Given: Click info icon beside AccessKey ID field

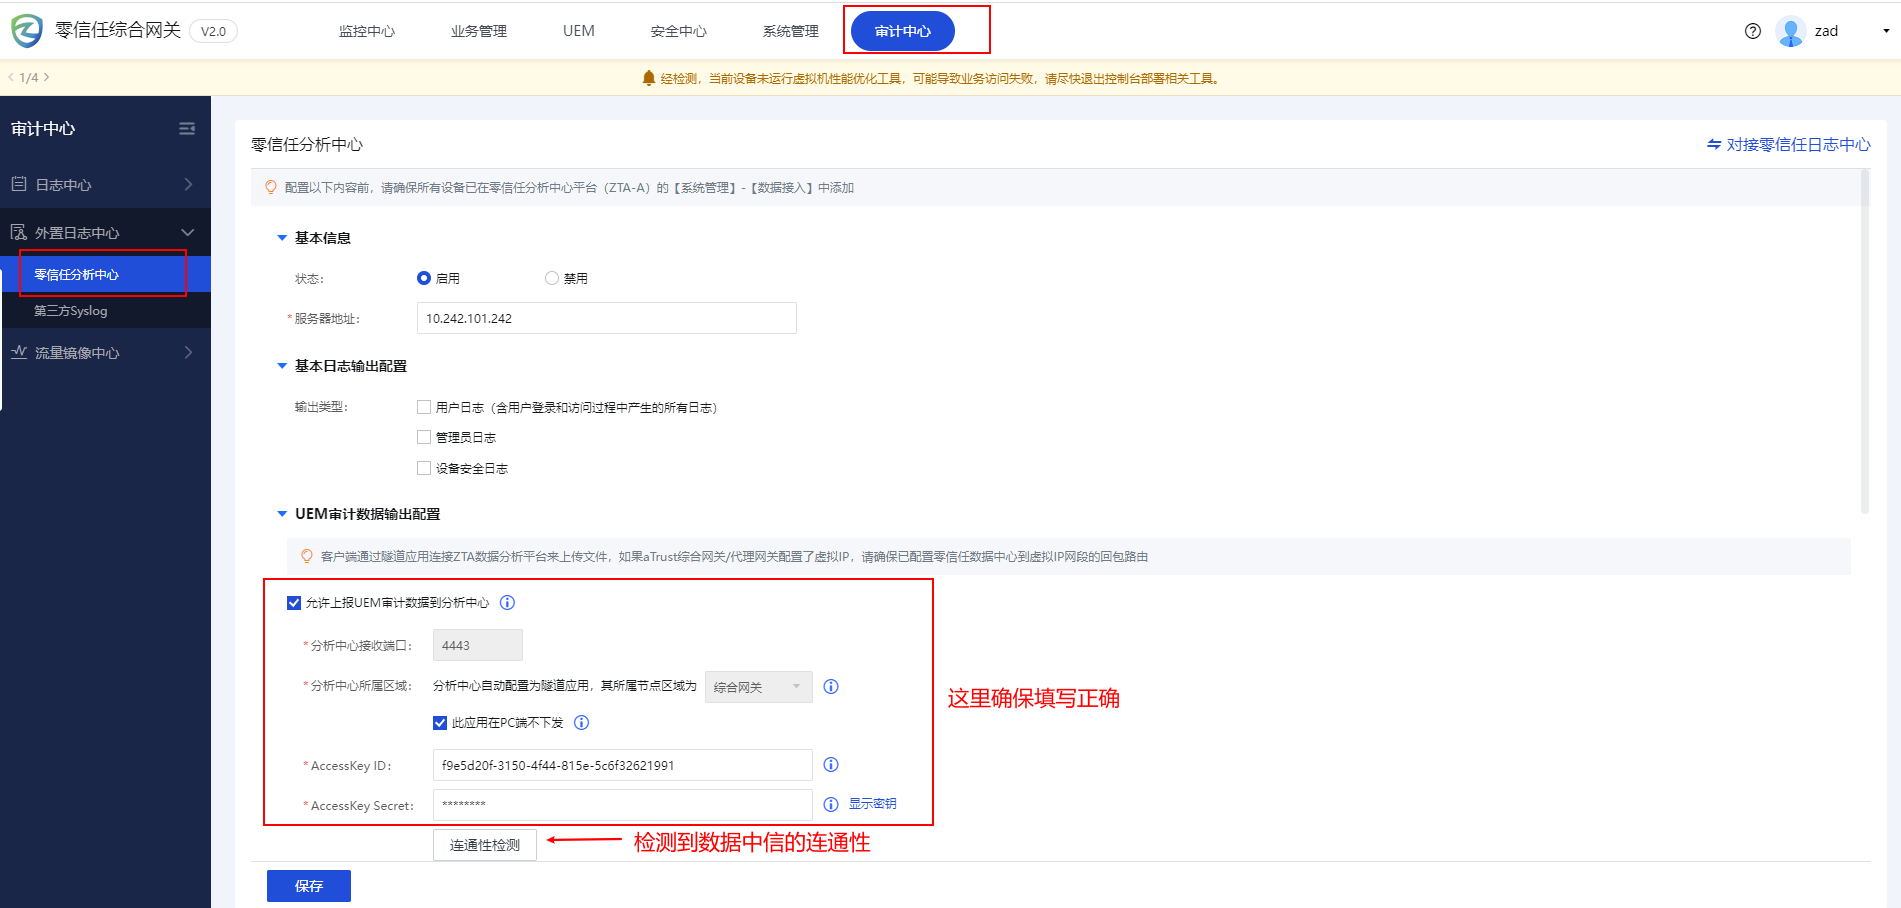Looking at the screenshot, I should [x=830, y=765].
